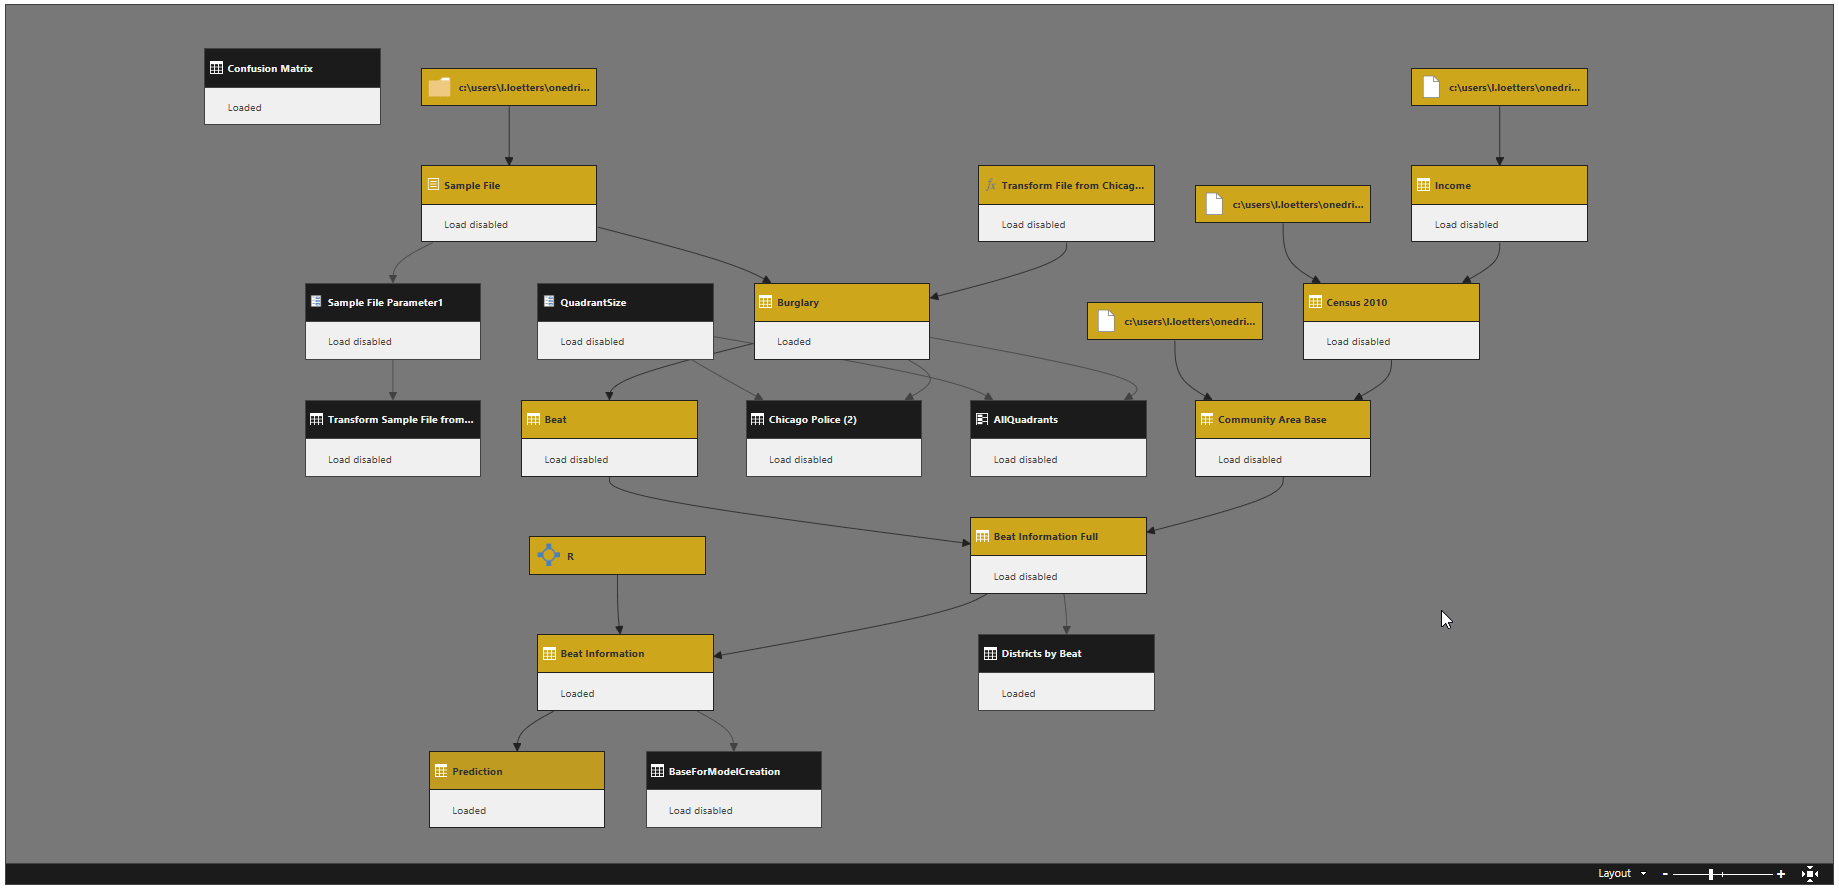Click the Sample File Parameter1 parameter icon
This screenshot has height=889, width=1839.
click(316, 301)
